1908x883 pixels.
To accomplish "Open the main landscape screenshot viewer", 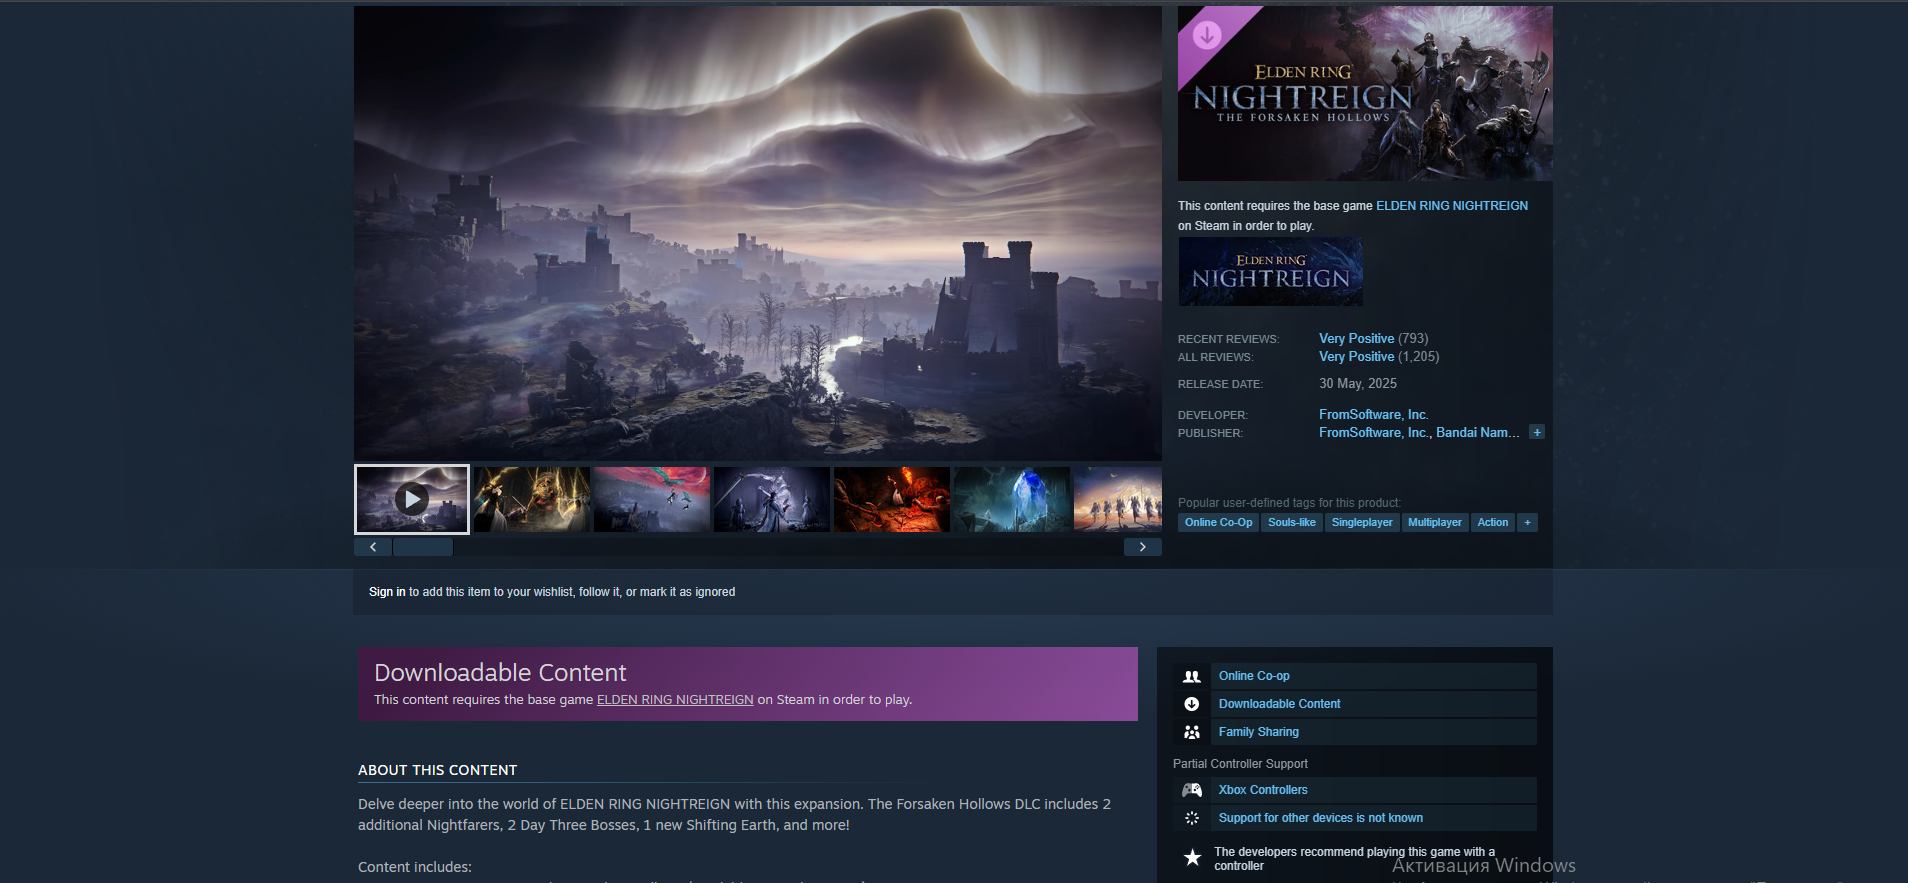I will click(x=758, y=233).
